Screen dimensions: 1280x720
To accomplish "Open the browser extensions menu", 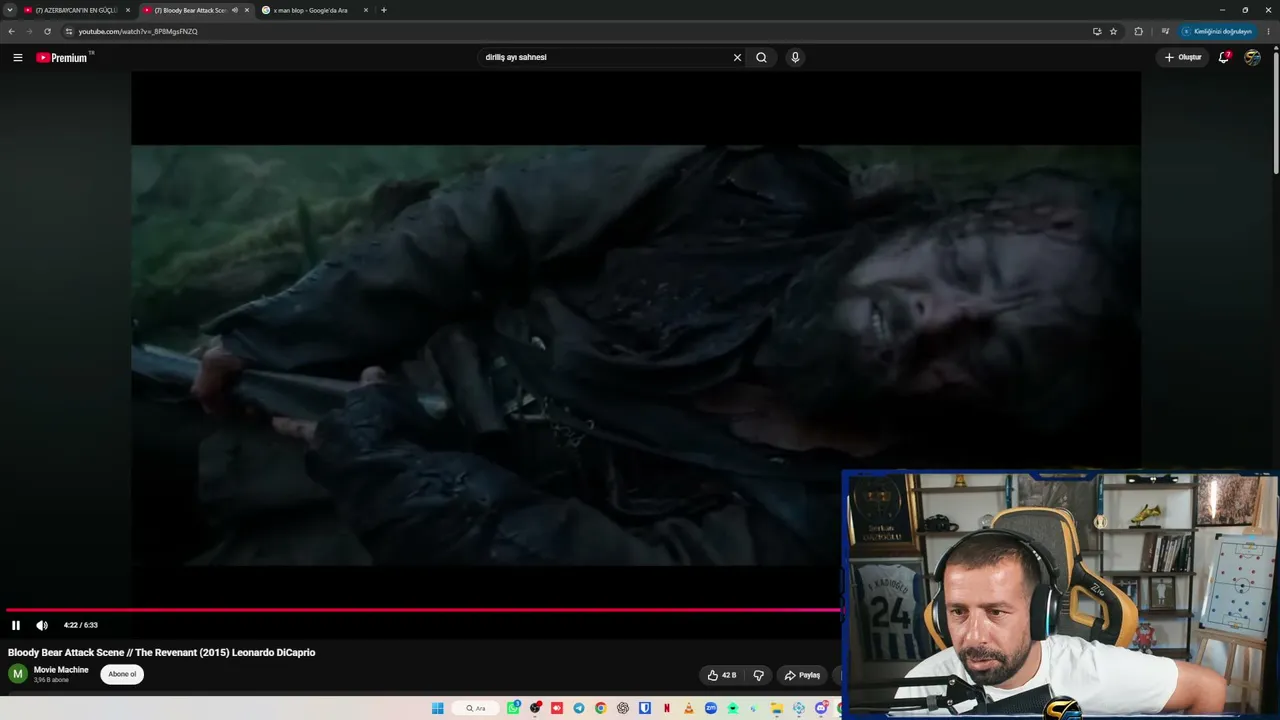I will coord(1139,31).
